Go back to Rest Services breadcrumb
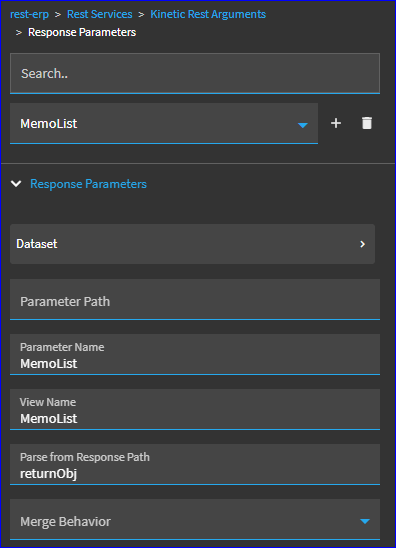Screen dimensions: 396x548 coord(100,14)
